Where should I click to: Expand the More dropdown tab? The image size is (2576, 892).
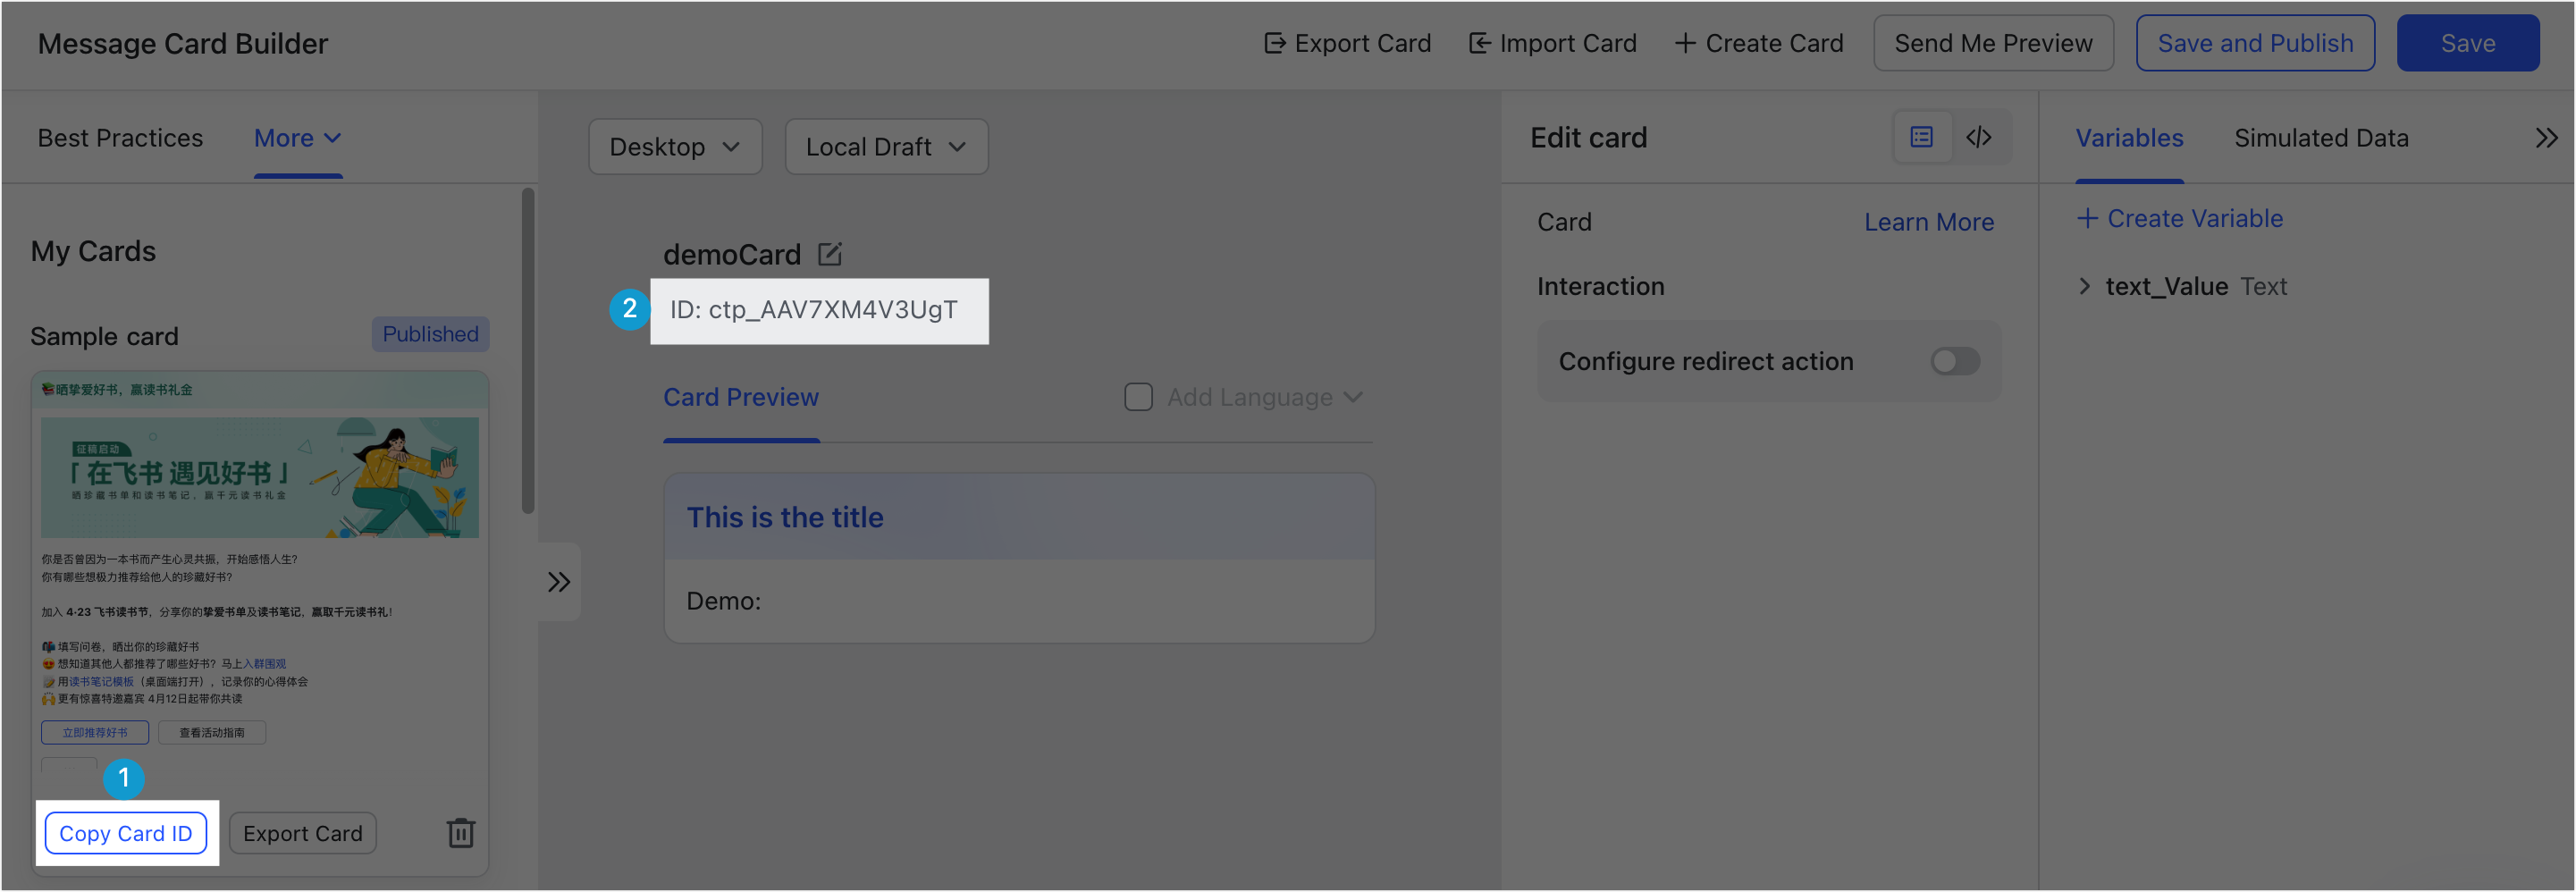click(x=298, y=138)
